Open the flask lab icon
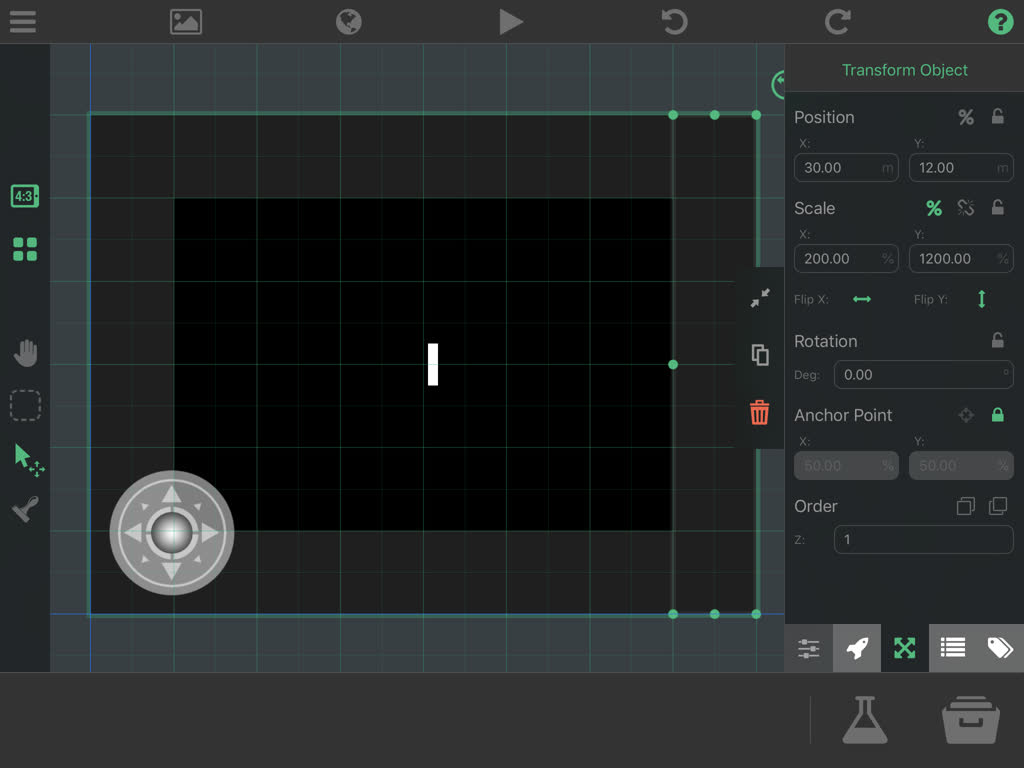The image size is (1024, 768). tap(865, 720)
